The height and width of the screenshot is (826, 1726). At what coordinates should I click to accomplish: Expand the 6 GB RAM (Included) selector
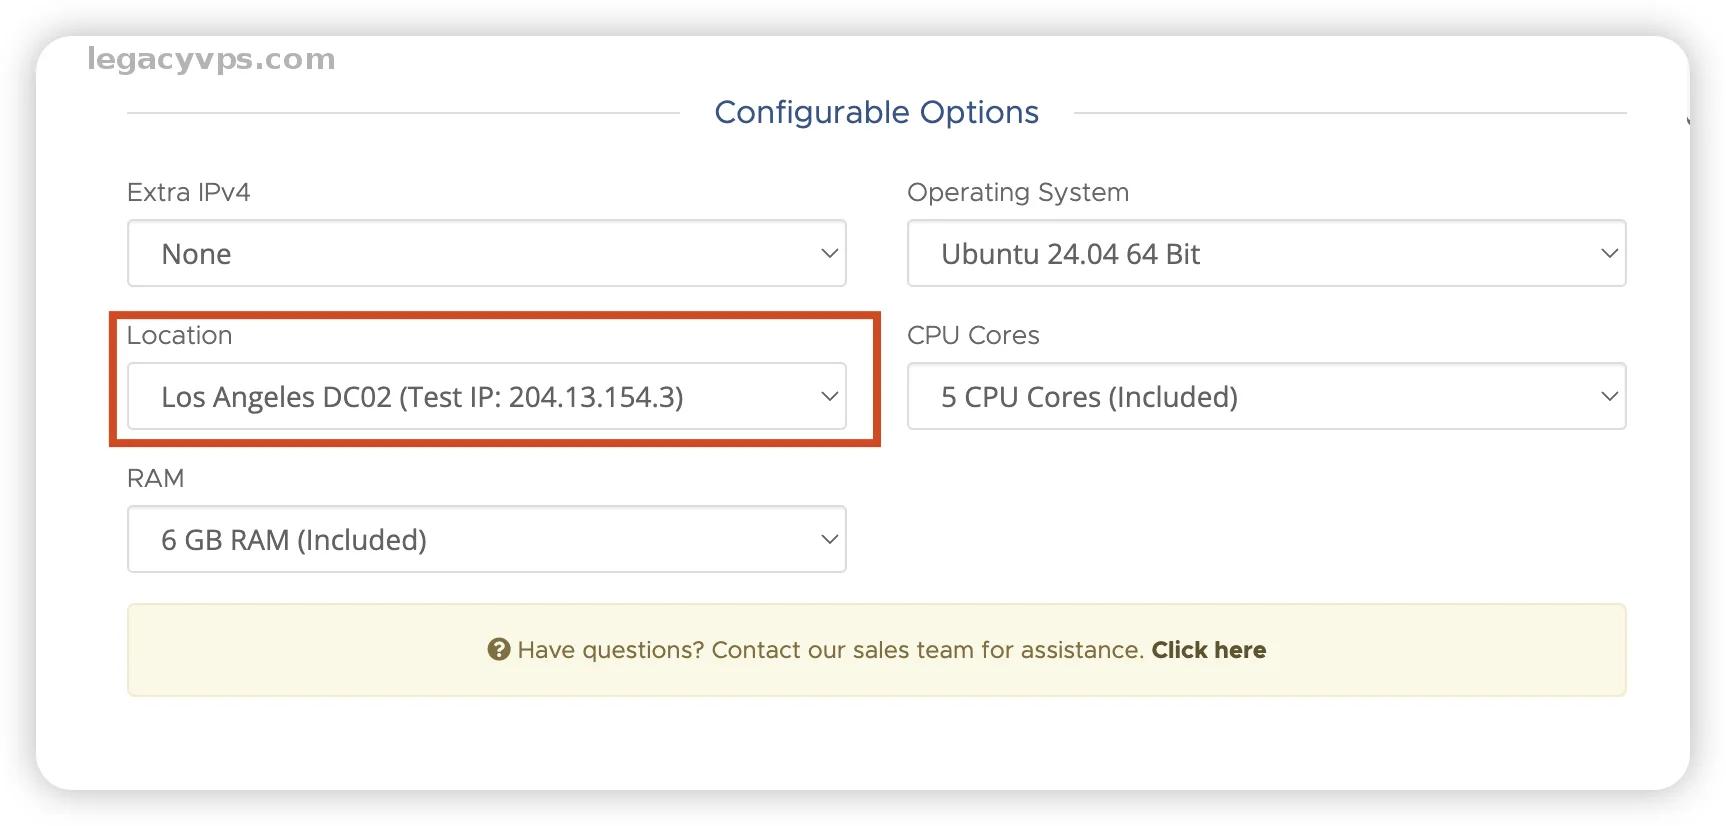486,540
